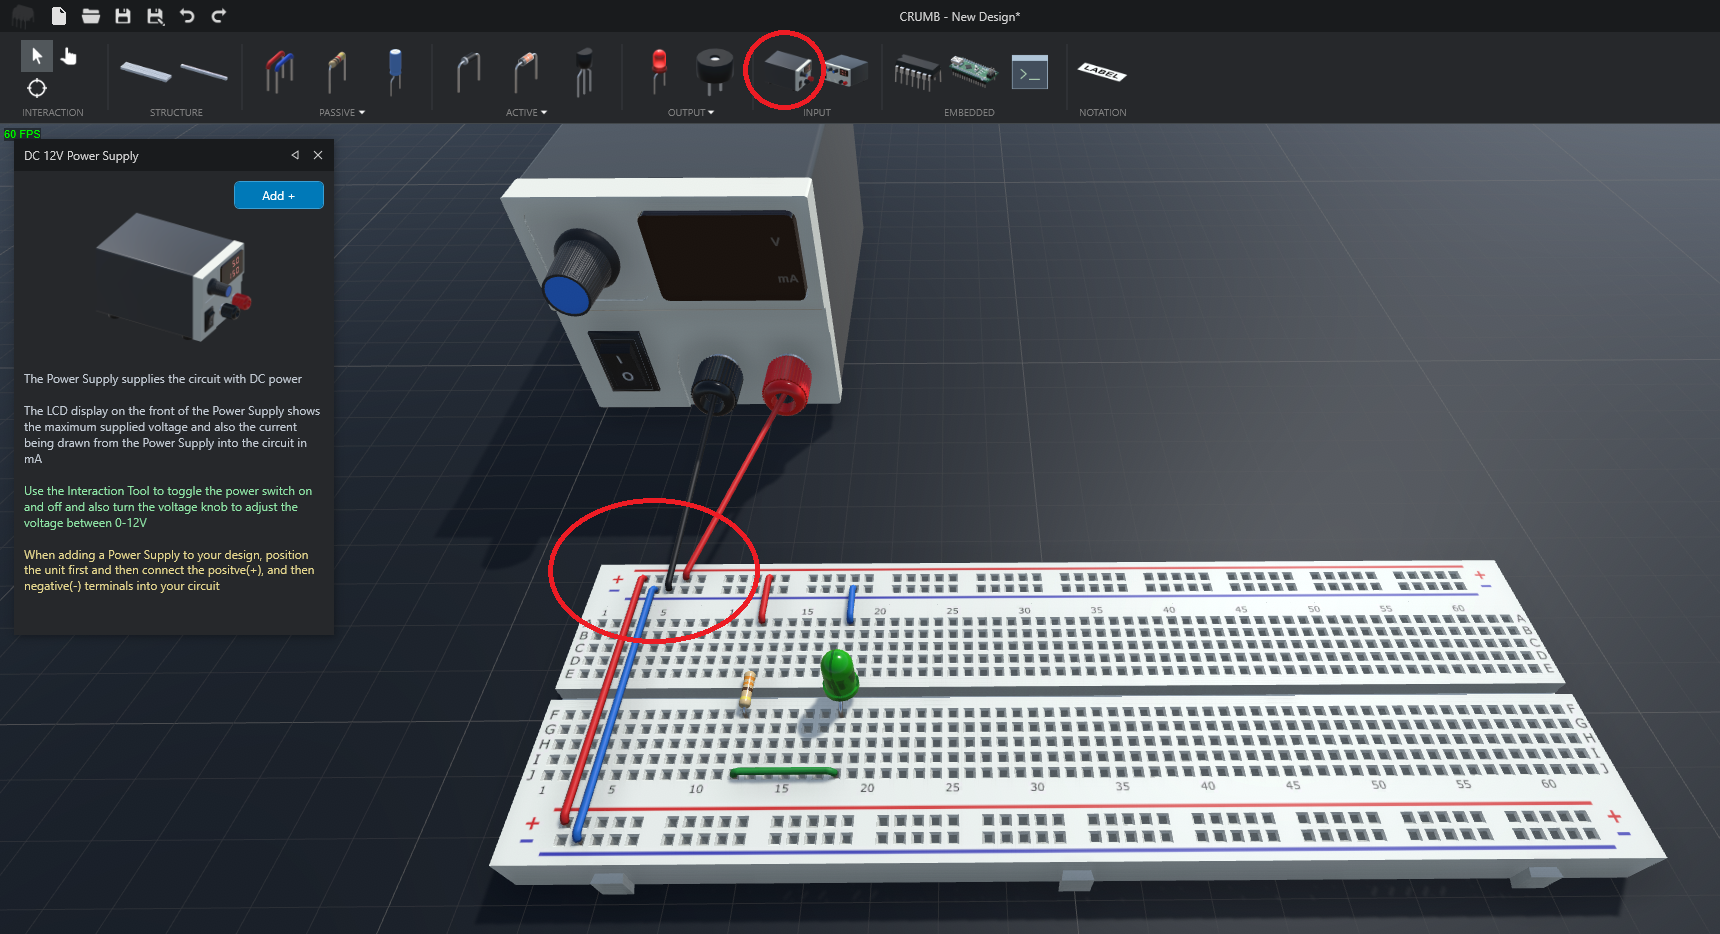1720x934 pixels.
Task: Select the green jumper wire on the breadboard
Action: point(783,772)
